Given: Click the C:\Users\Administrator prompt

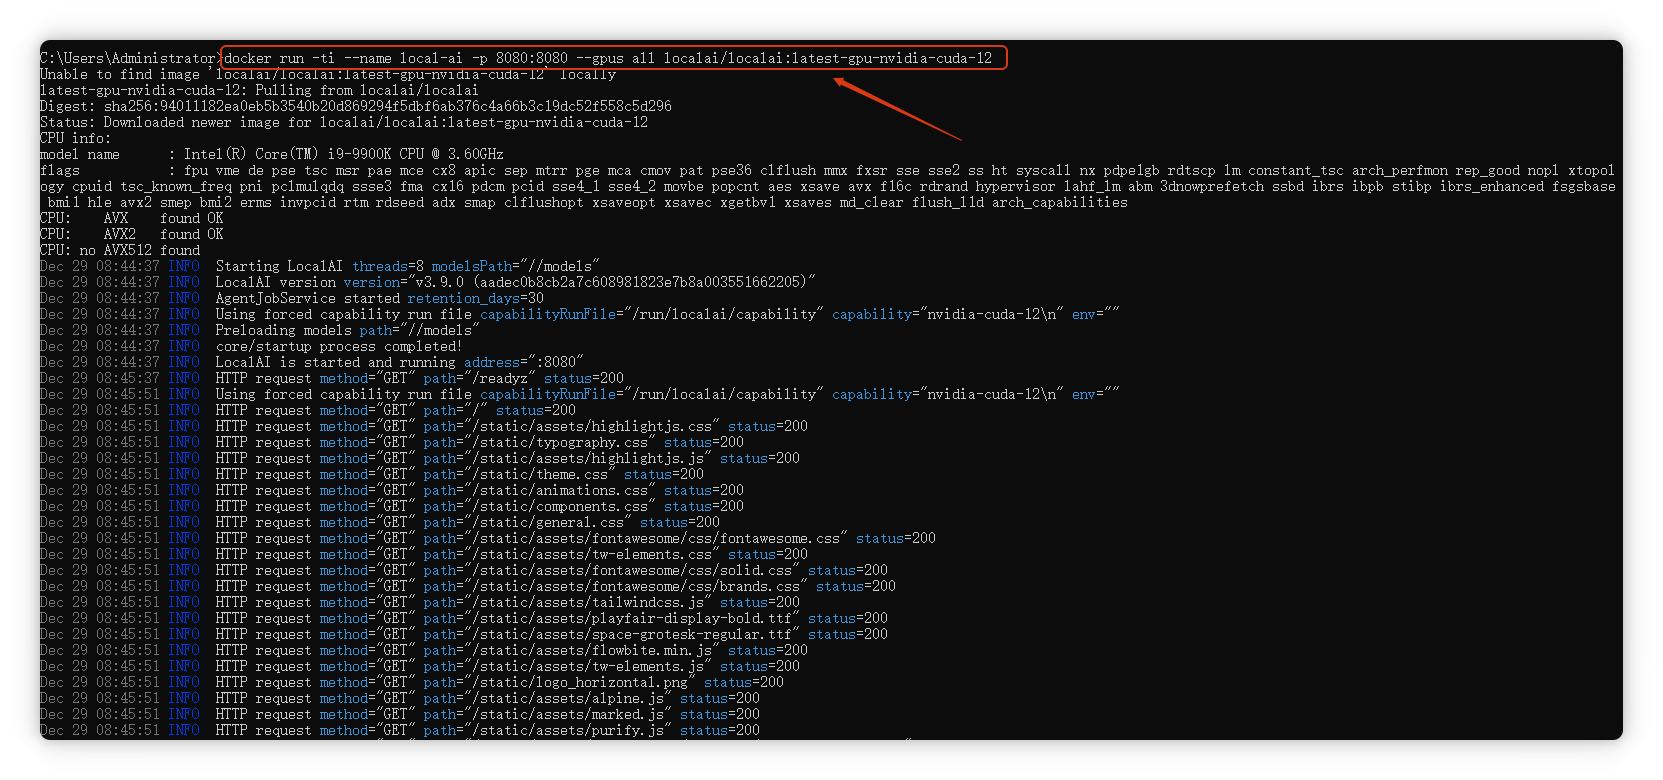Looking at the screenshot, I should [130, 58].
